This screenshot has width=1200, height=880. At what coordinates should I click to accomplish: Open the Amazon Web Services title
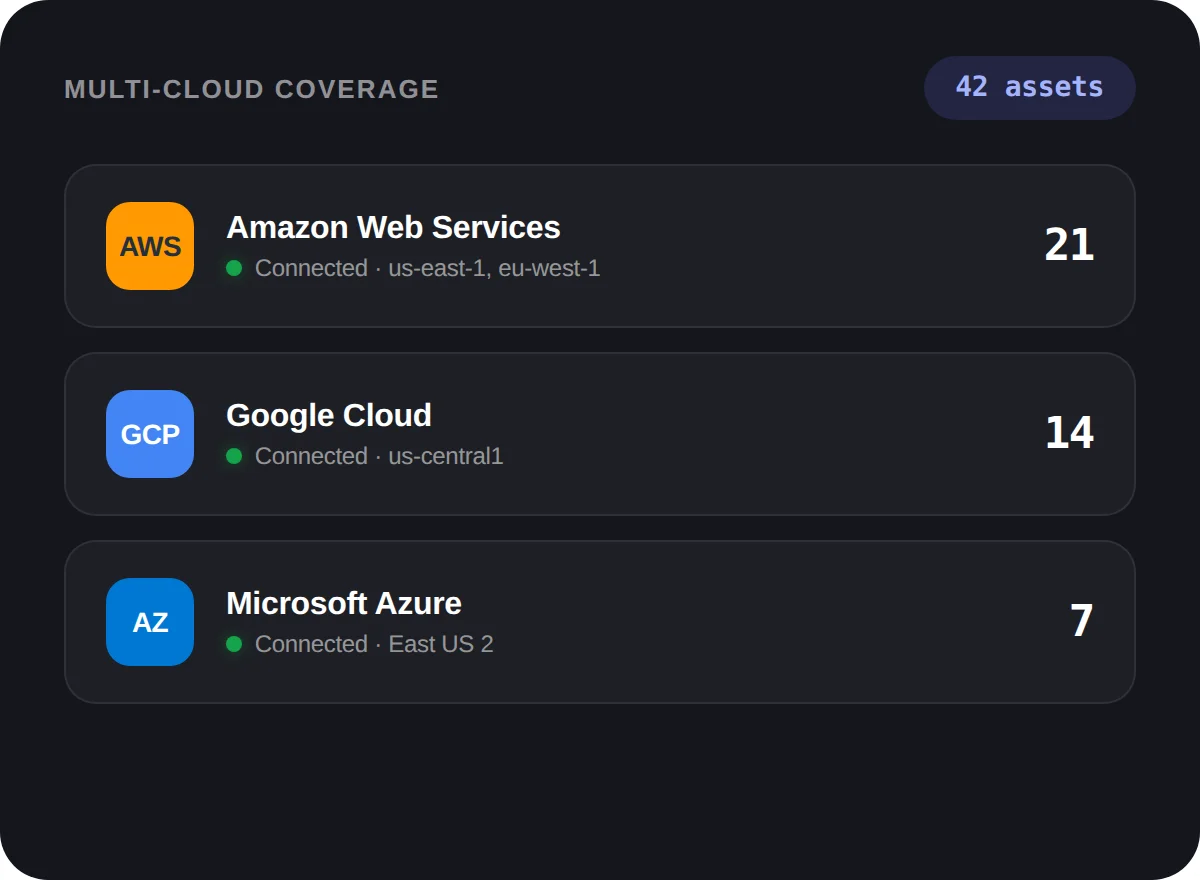pos(393,227)
